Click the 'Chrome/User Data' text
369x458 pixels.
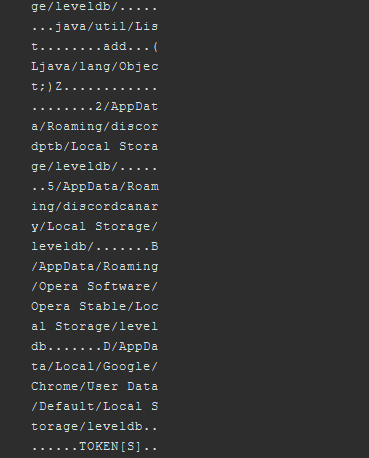tap(95, 387)
